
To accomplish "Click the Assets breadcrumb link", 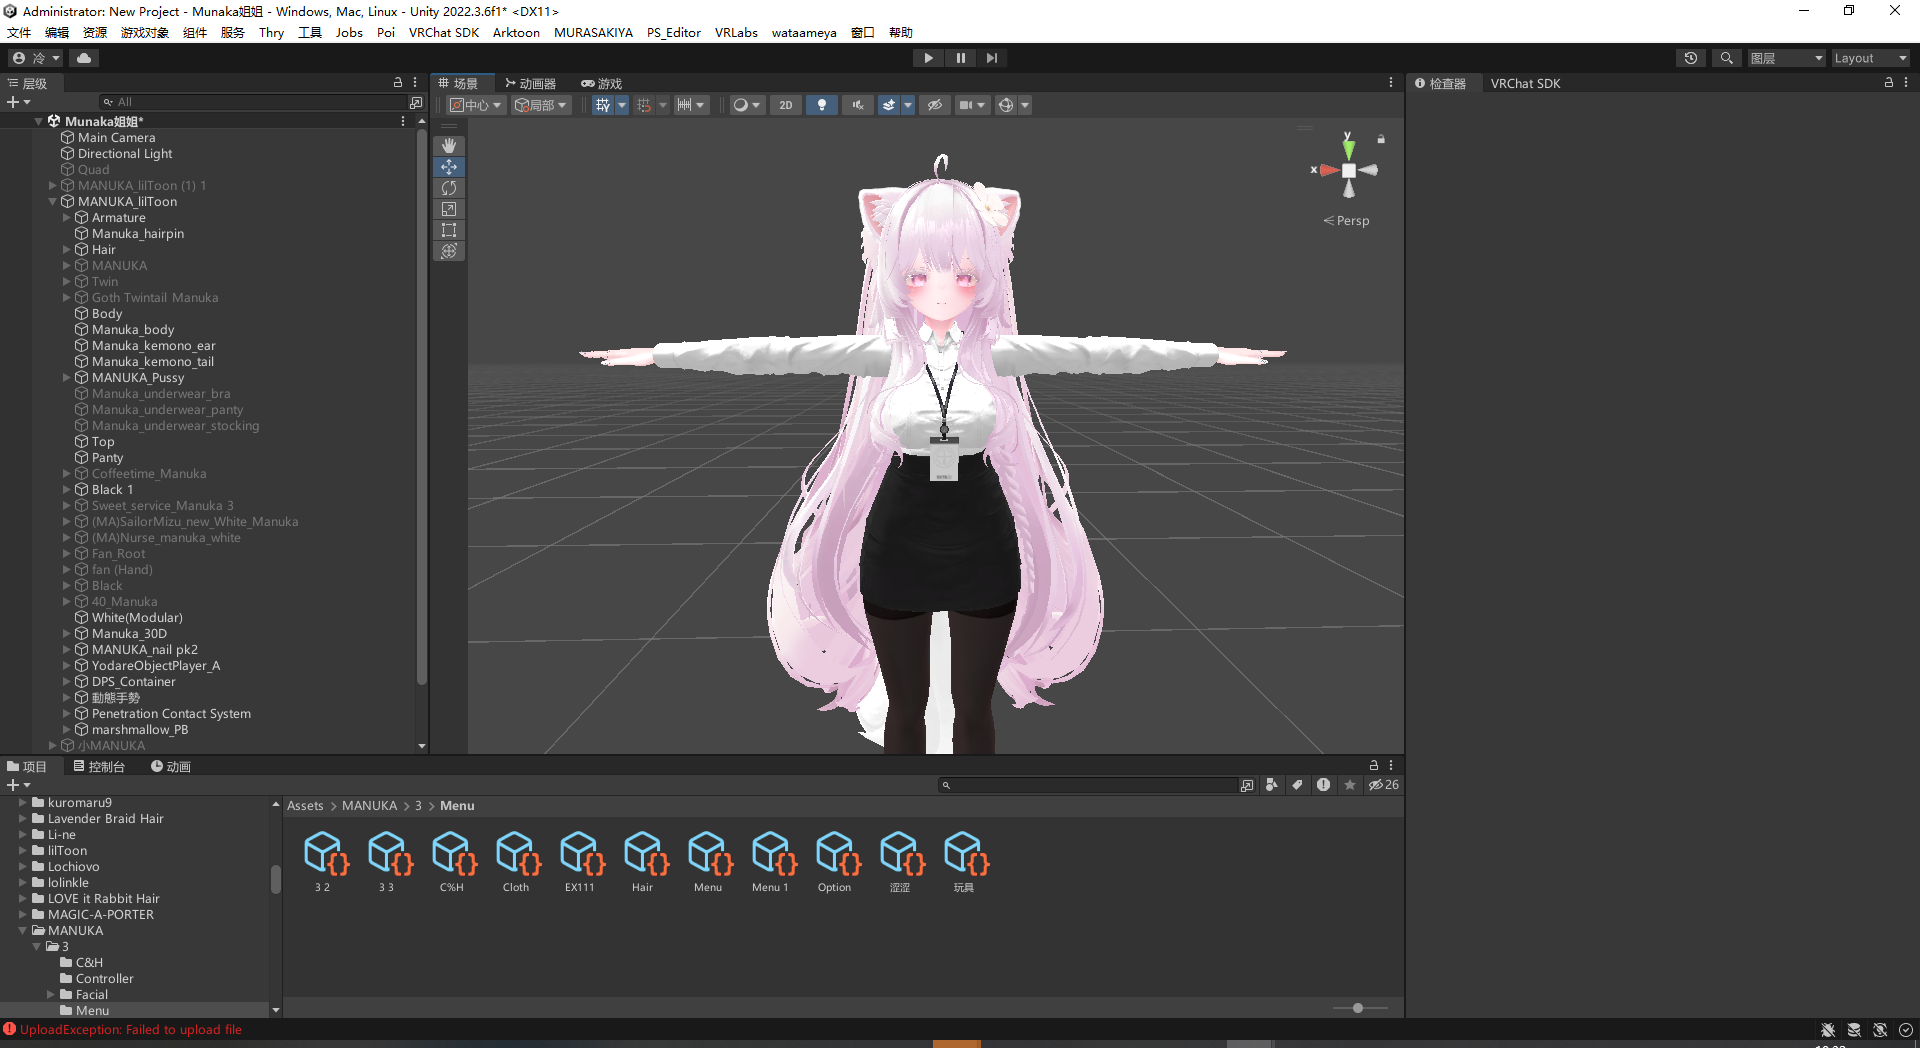I will tap(305, 806).
